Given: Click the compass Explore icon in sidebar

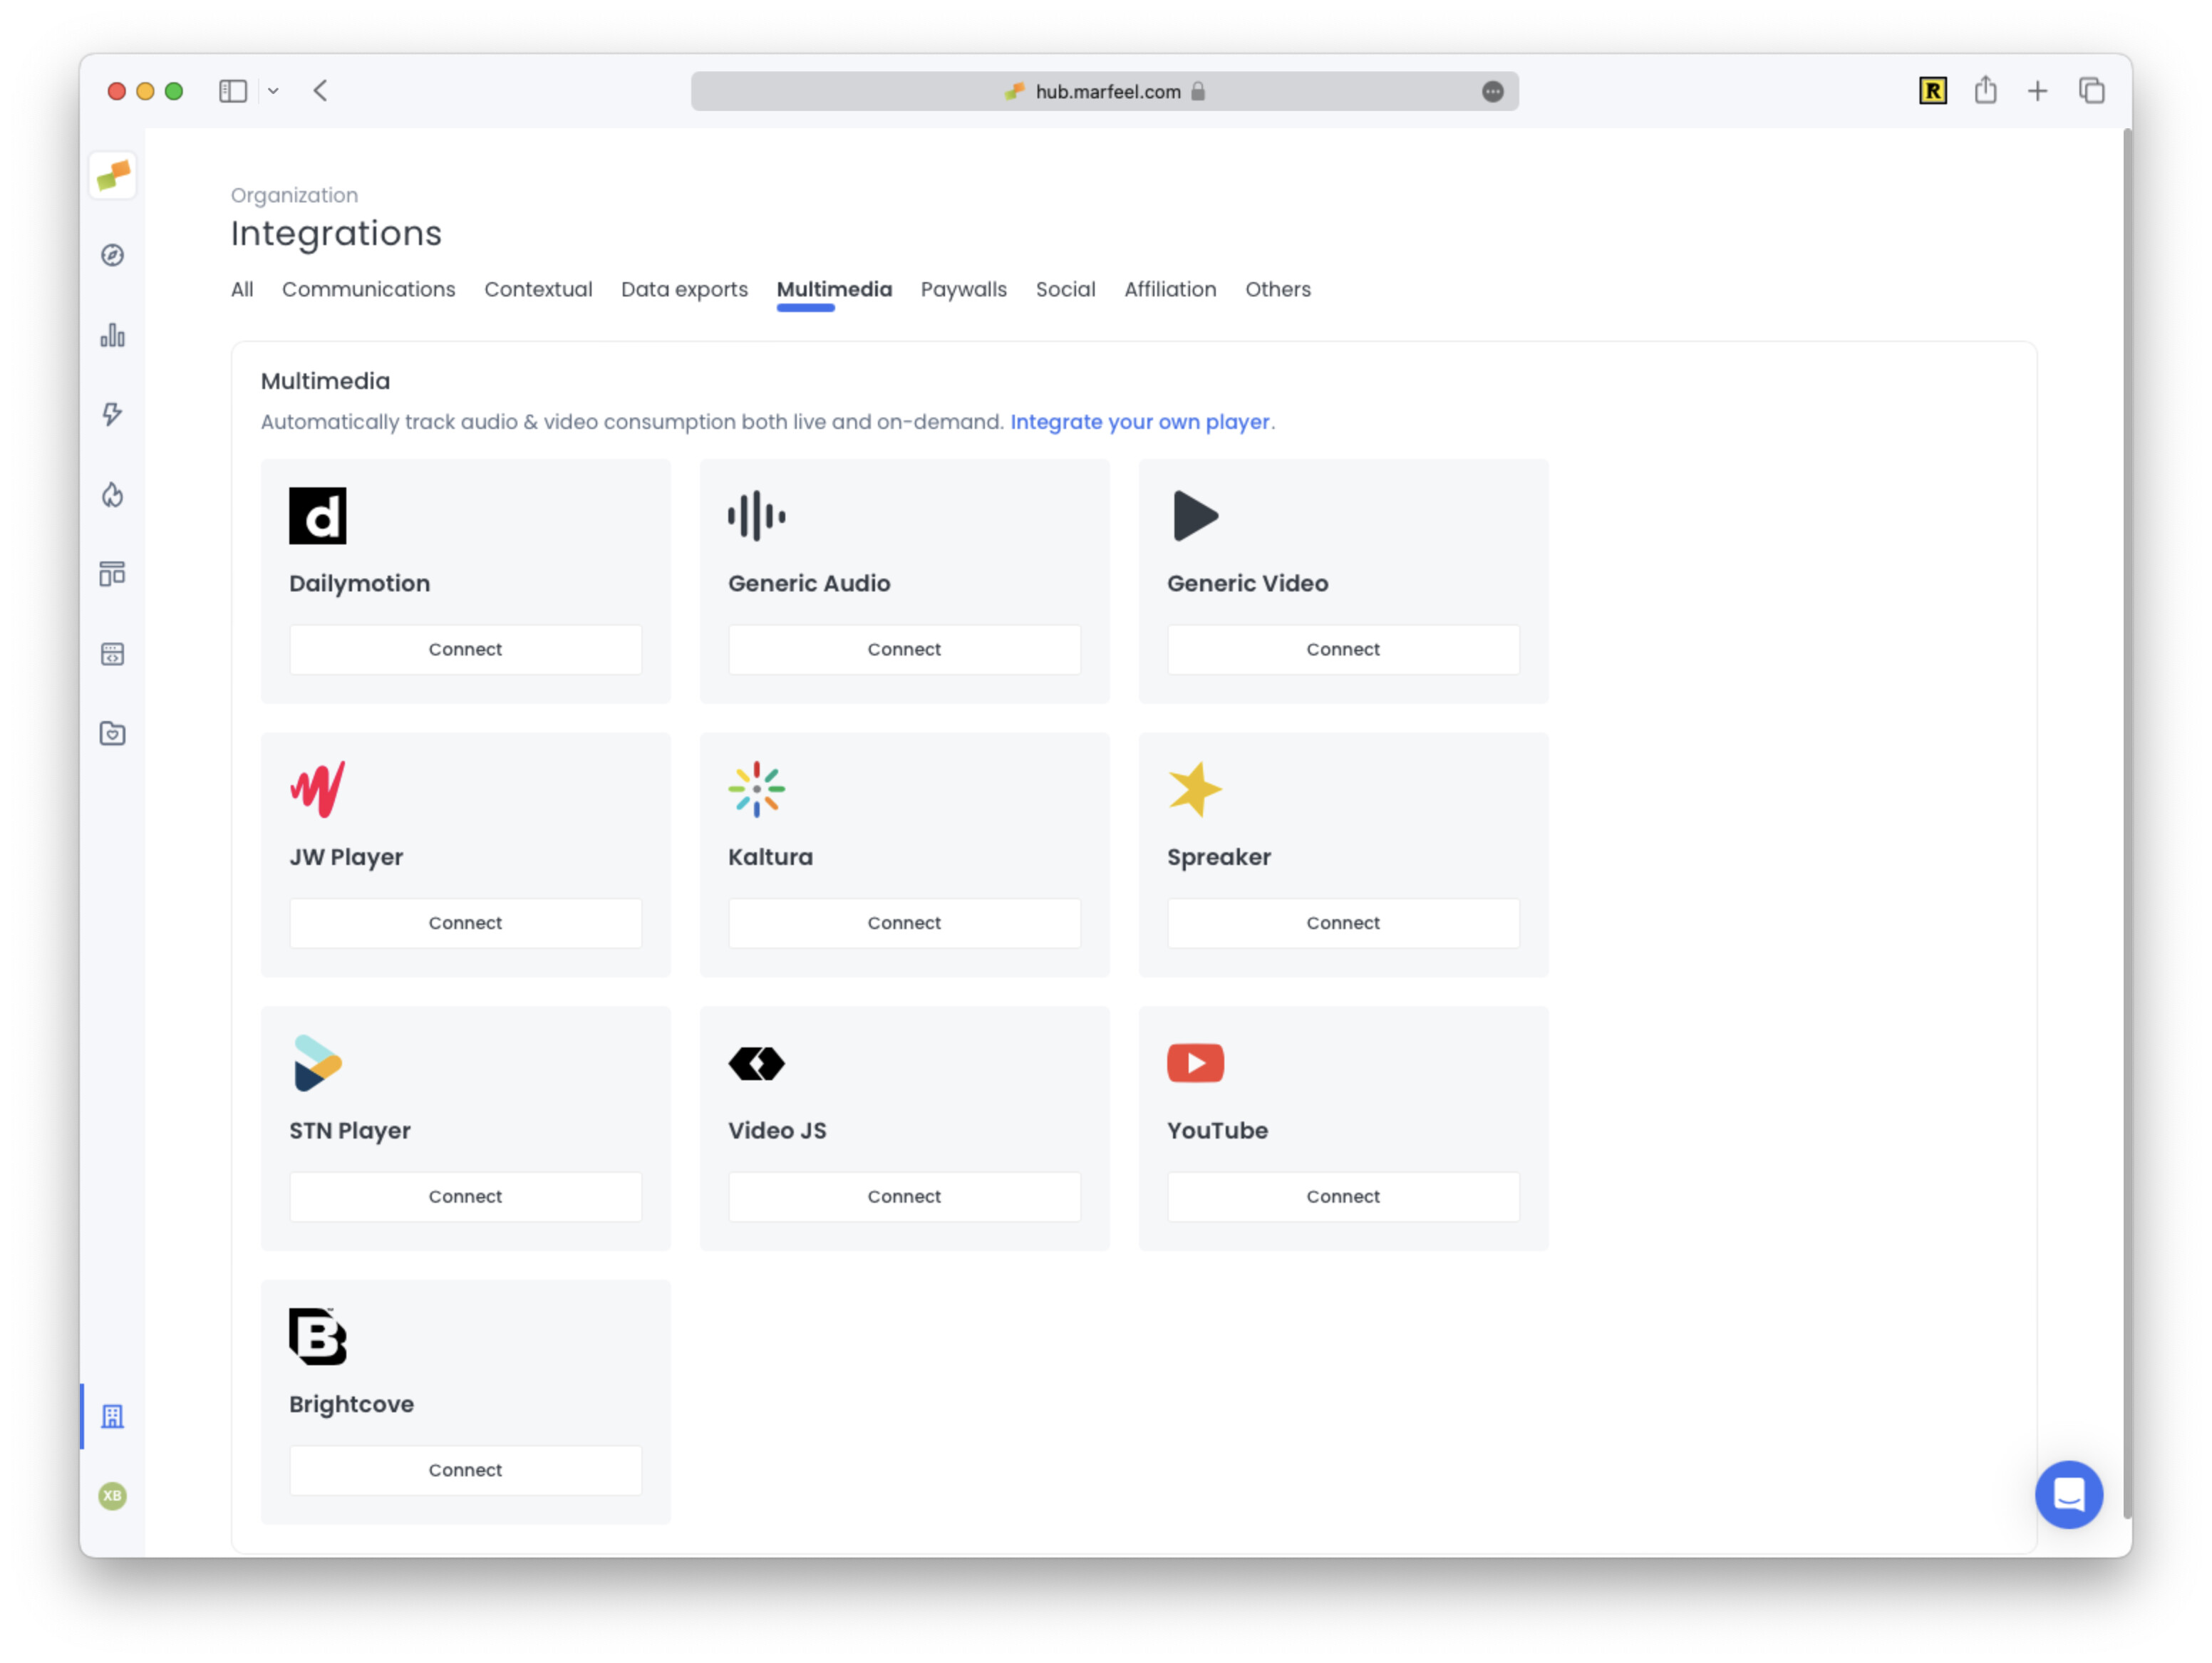Looking at the screenshot, I should point(112,255).
